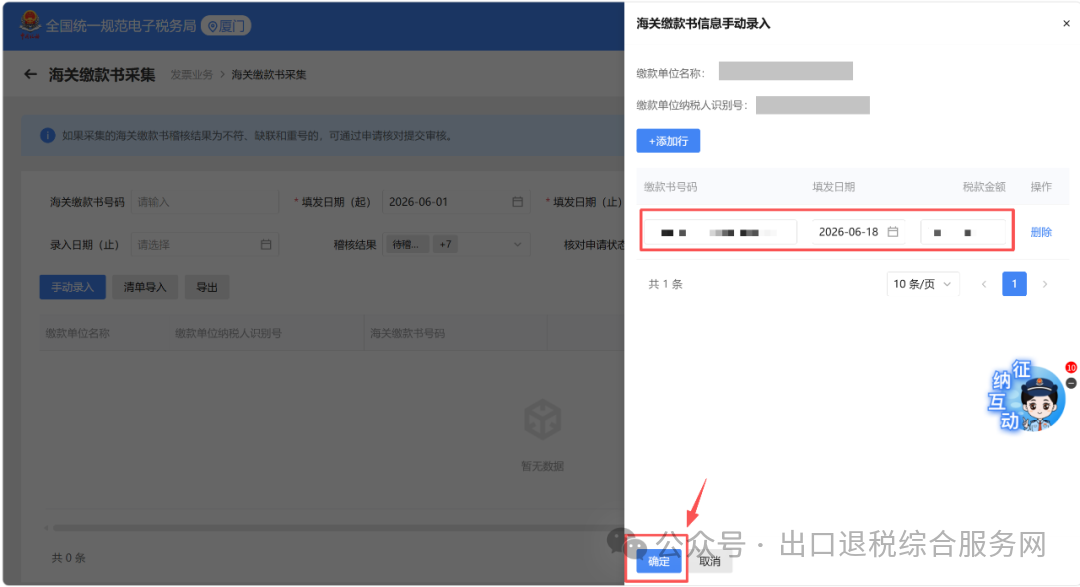The width and height of the screenshot is (1080, 587).
Task: Click the +添加行 button
Action: pyautogui.click(x=668, y=141)
